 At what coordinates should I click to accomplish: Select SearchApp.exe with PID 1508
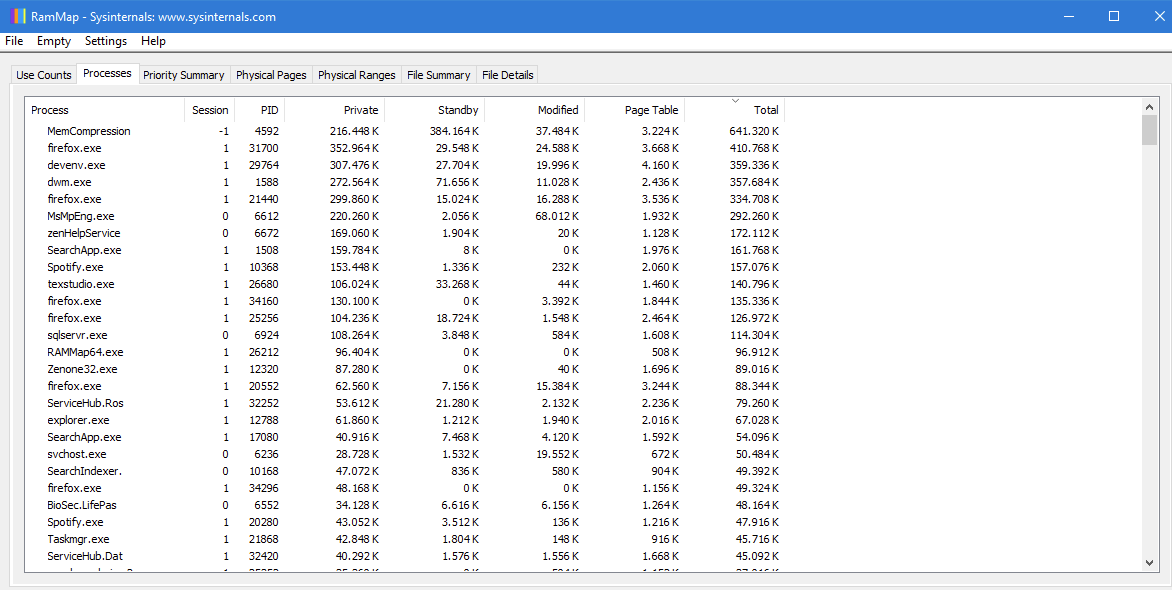(404, 250)
